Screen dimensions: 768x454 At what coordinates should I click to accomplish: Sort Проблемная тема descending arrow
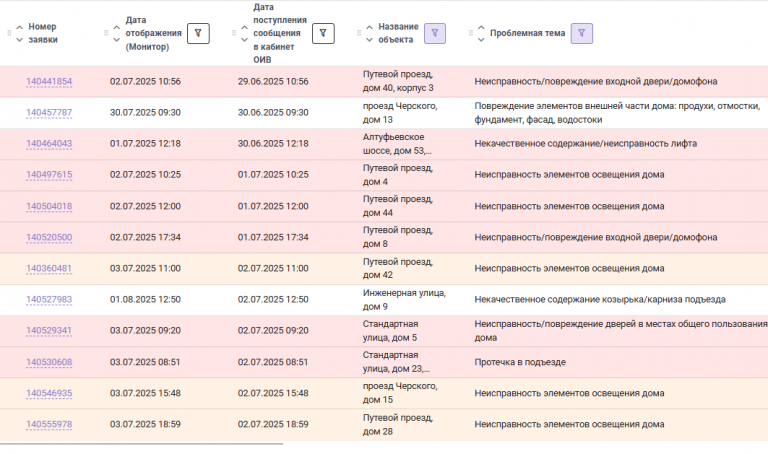(x=481, y=40)
